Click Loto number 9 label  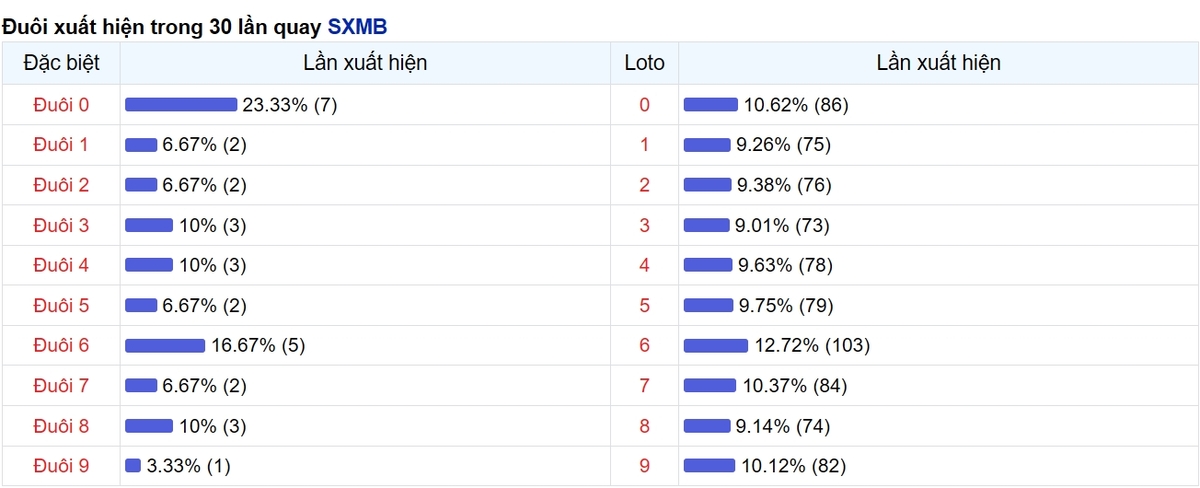tap(644, 465)
